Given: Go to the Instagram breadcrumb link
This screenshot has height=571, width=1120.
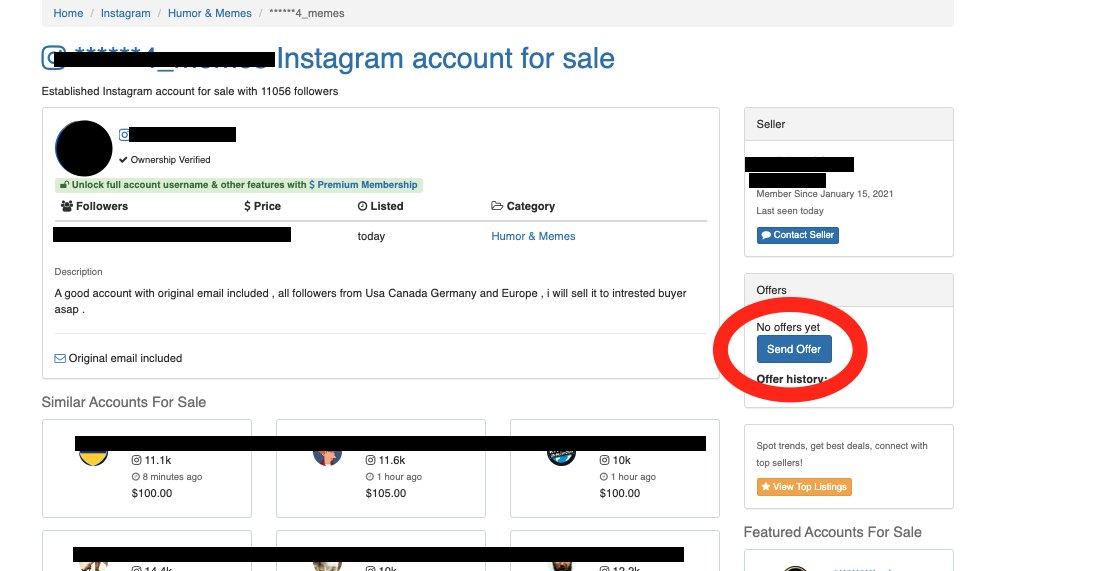Looking at the screenshot, I should coord(125,13).
